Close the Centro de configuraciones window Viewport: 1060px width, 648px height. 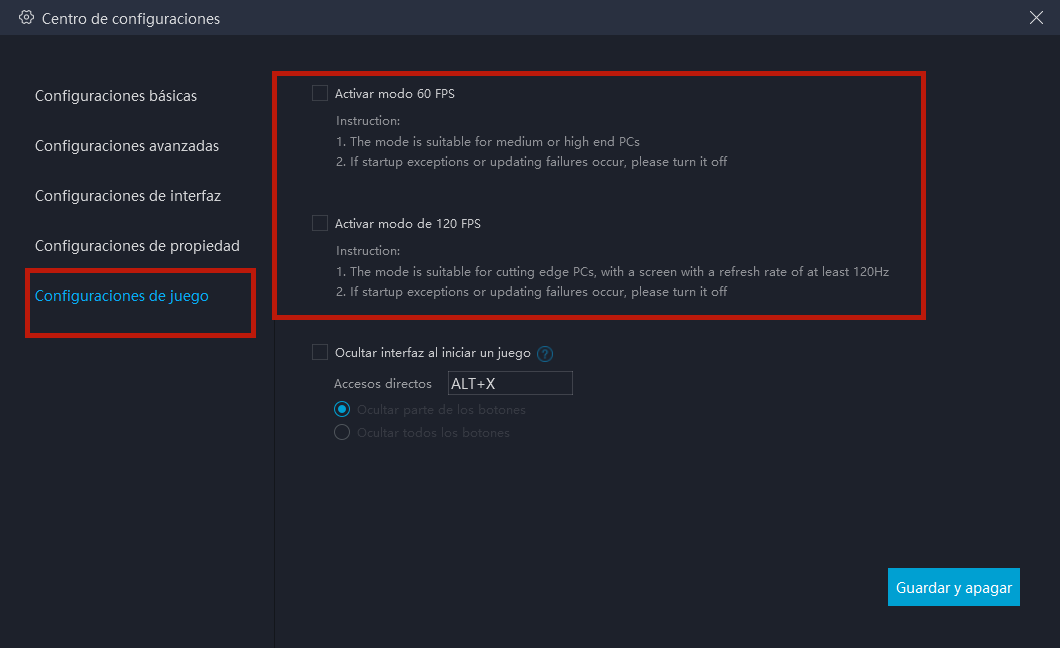click(1036, 17)
